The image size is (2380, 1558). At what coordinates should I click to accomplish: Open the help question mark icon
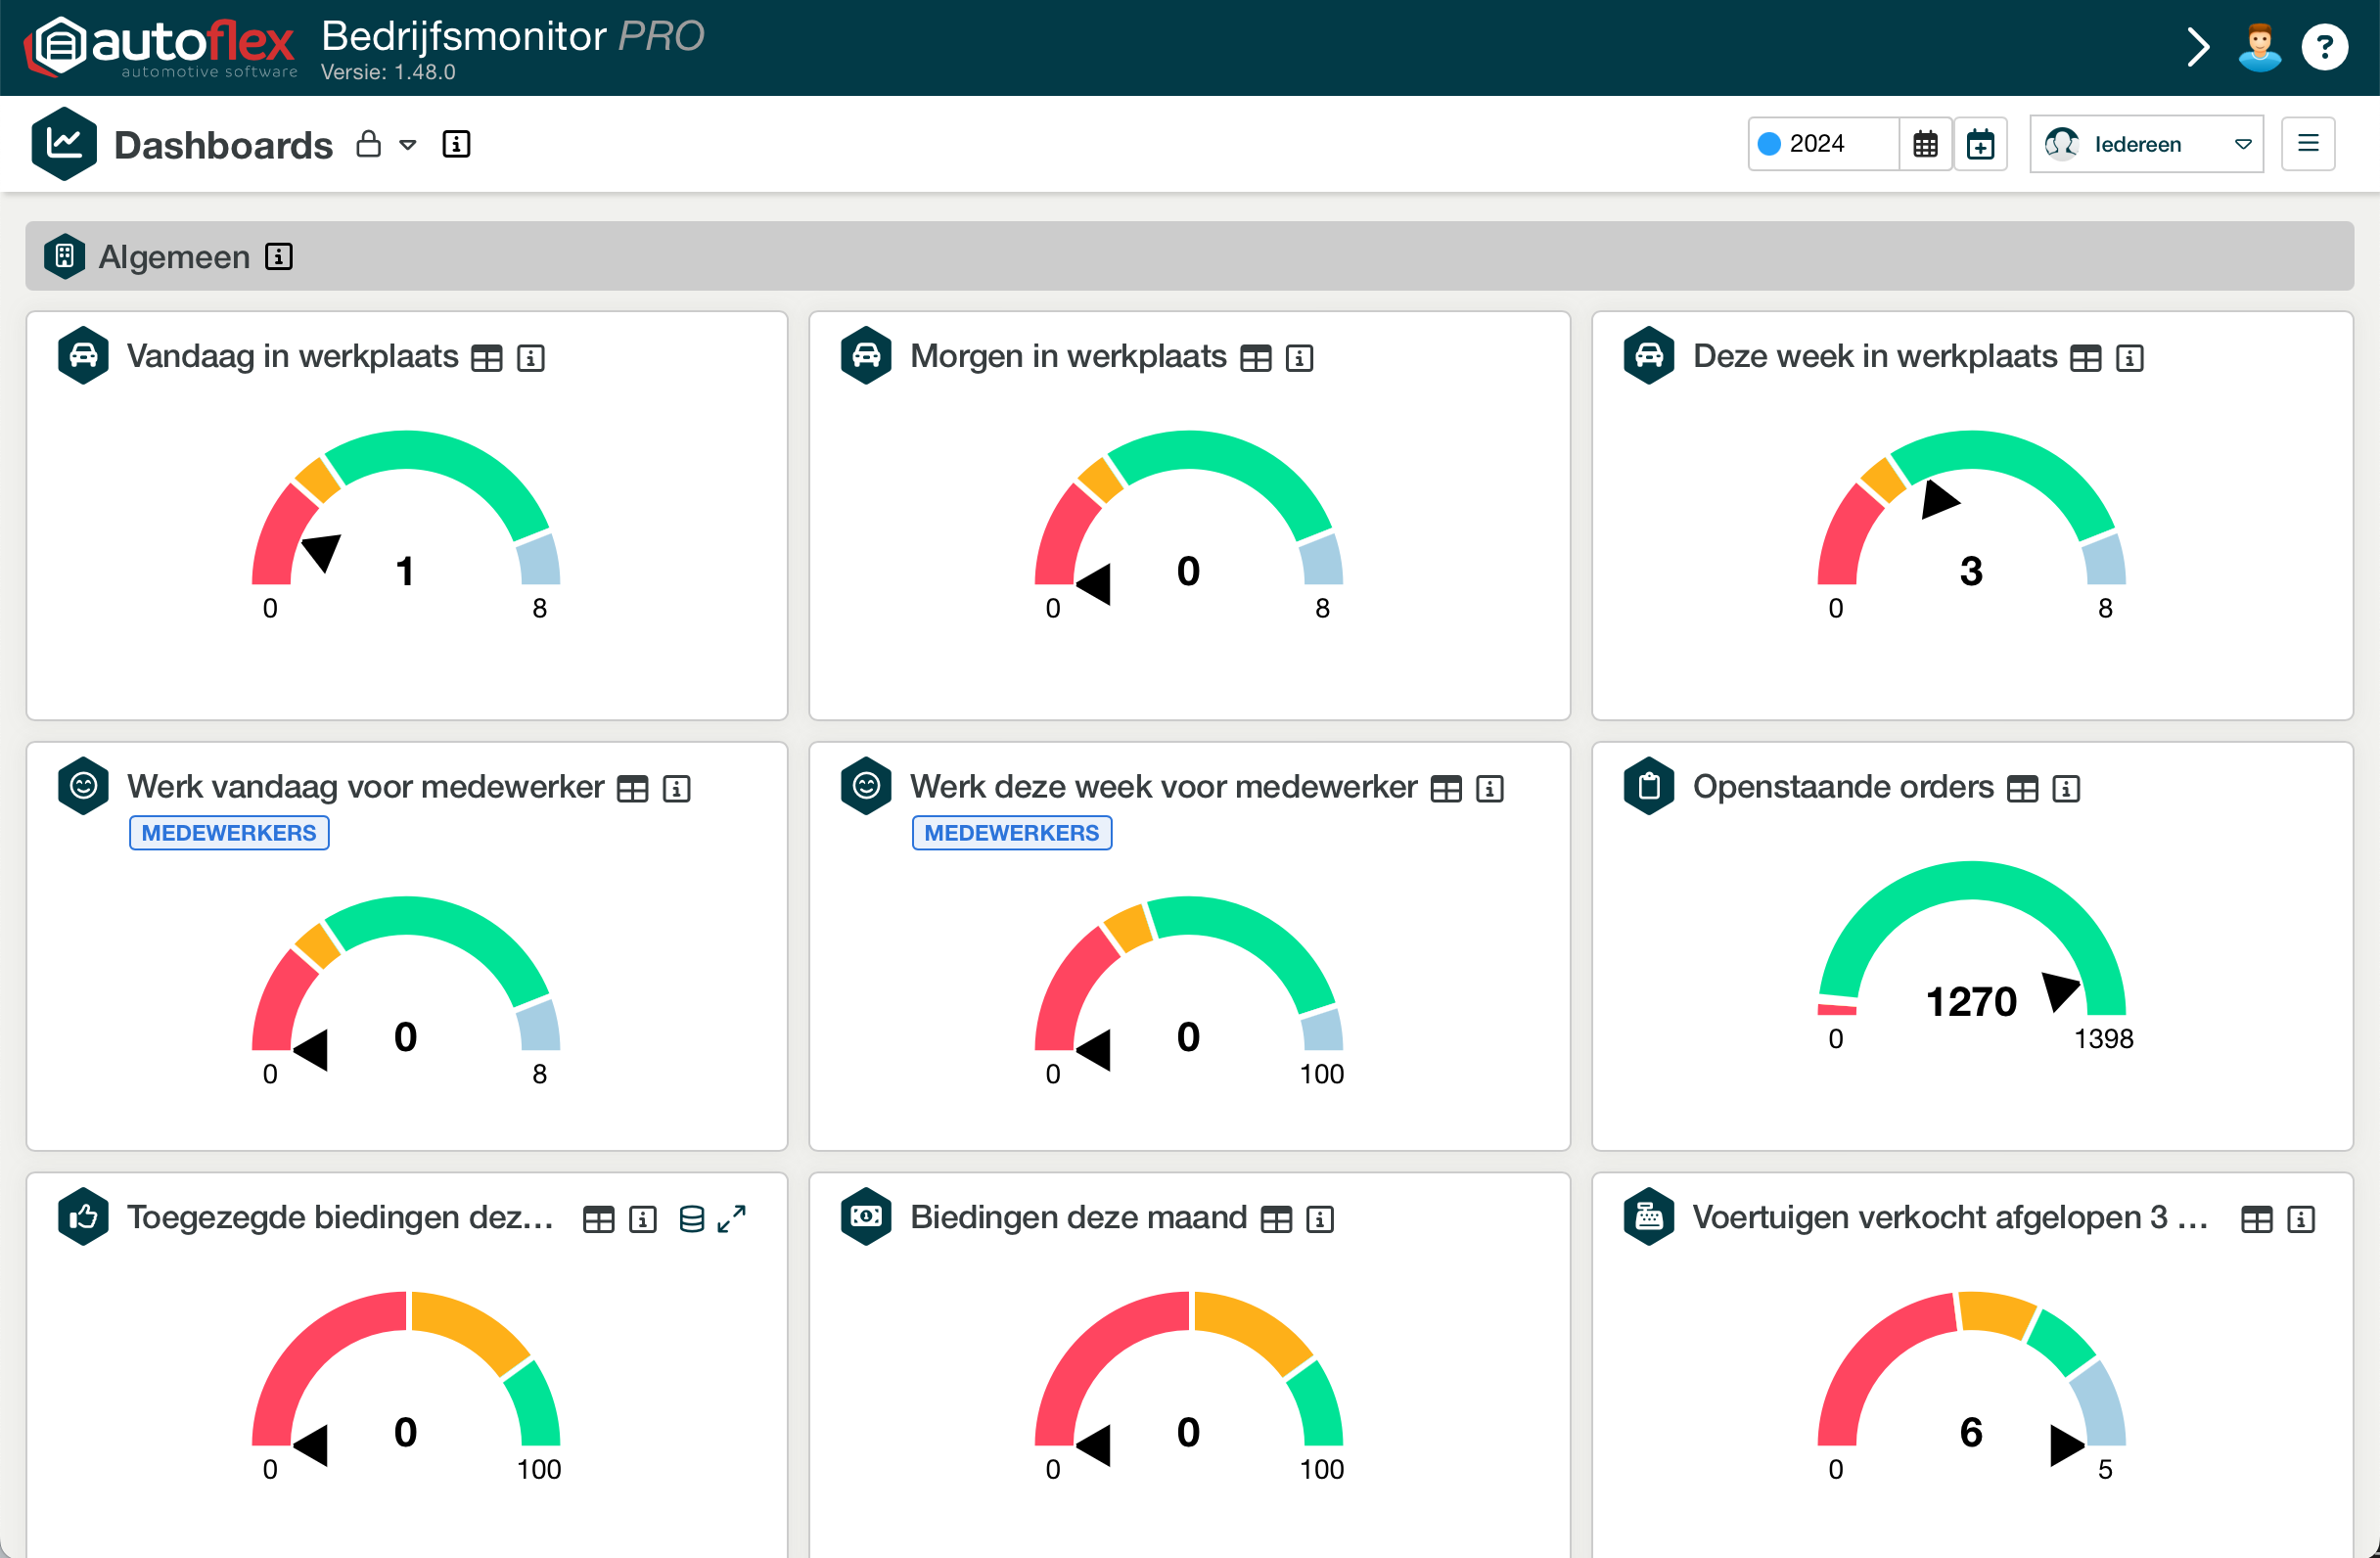2324,47
